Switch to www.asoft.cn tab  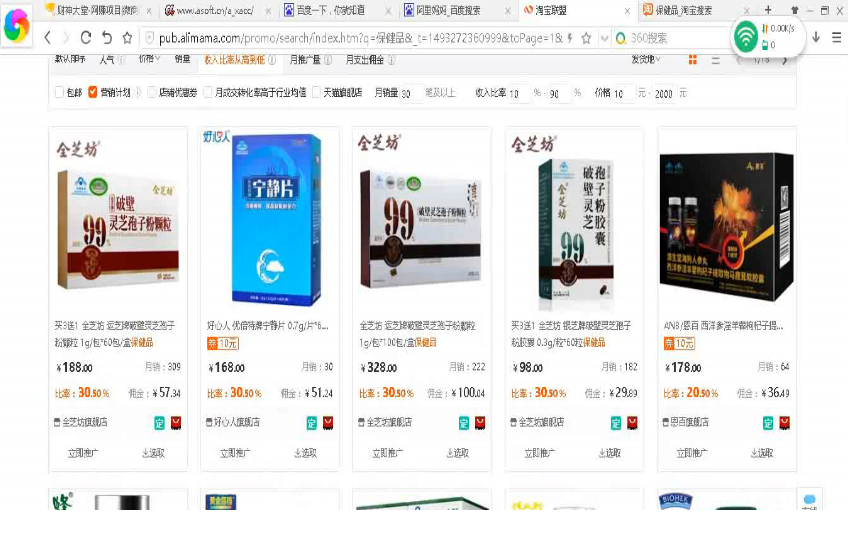point(215,10)
